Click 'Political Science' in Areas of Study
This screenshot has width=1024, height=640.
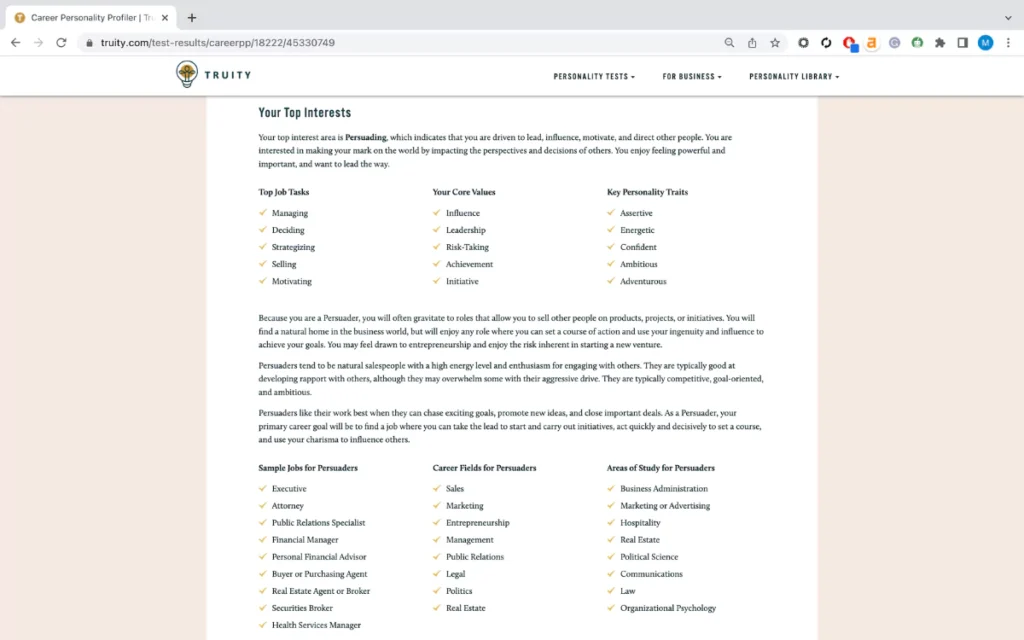pyautogui.click(x=649, y=556)
